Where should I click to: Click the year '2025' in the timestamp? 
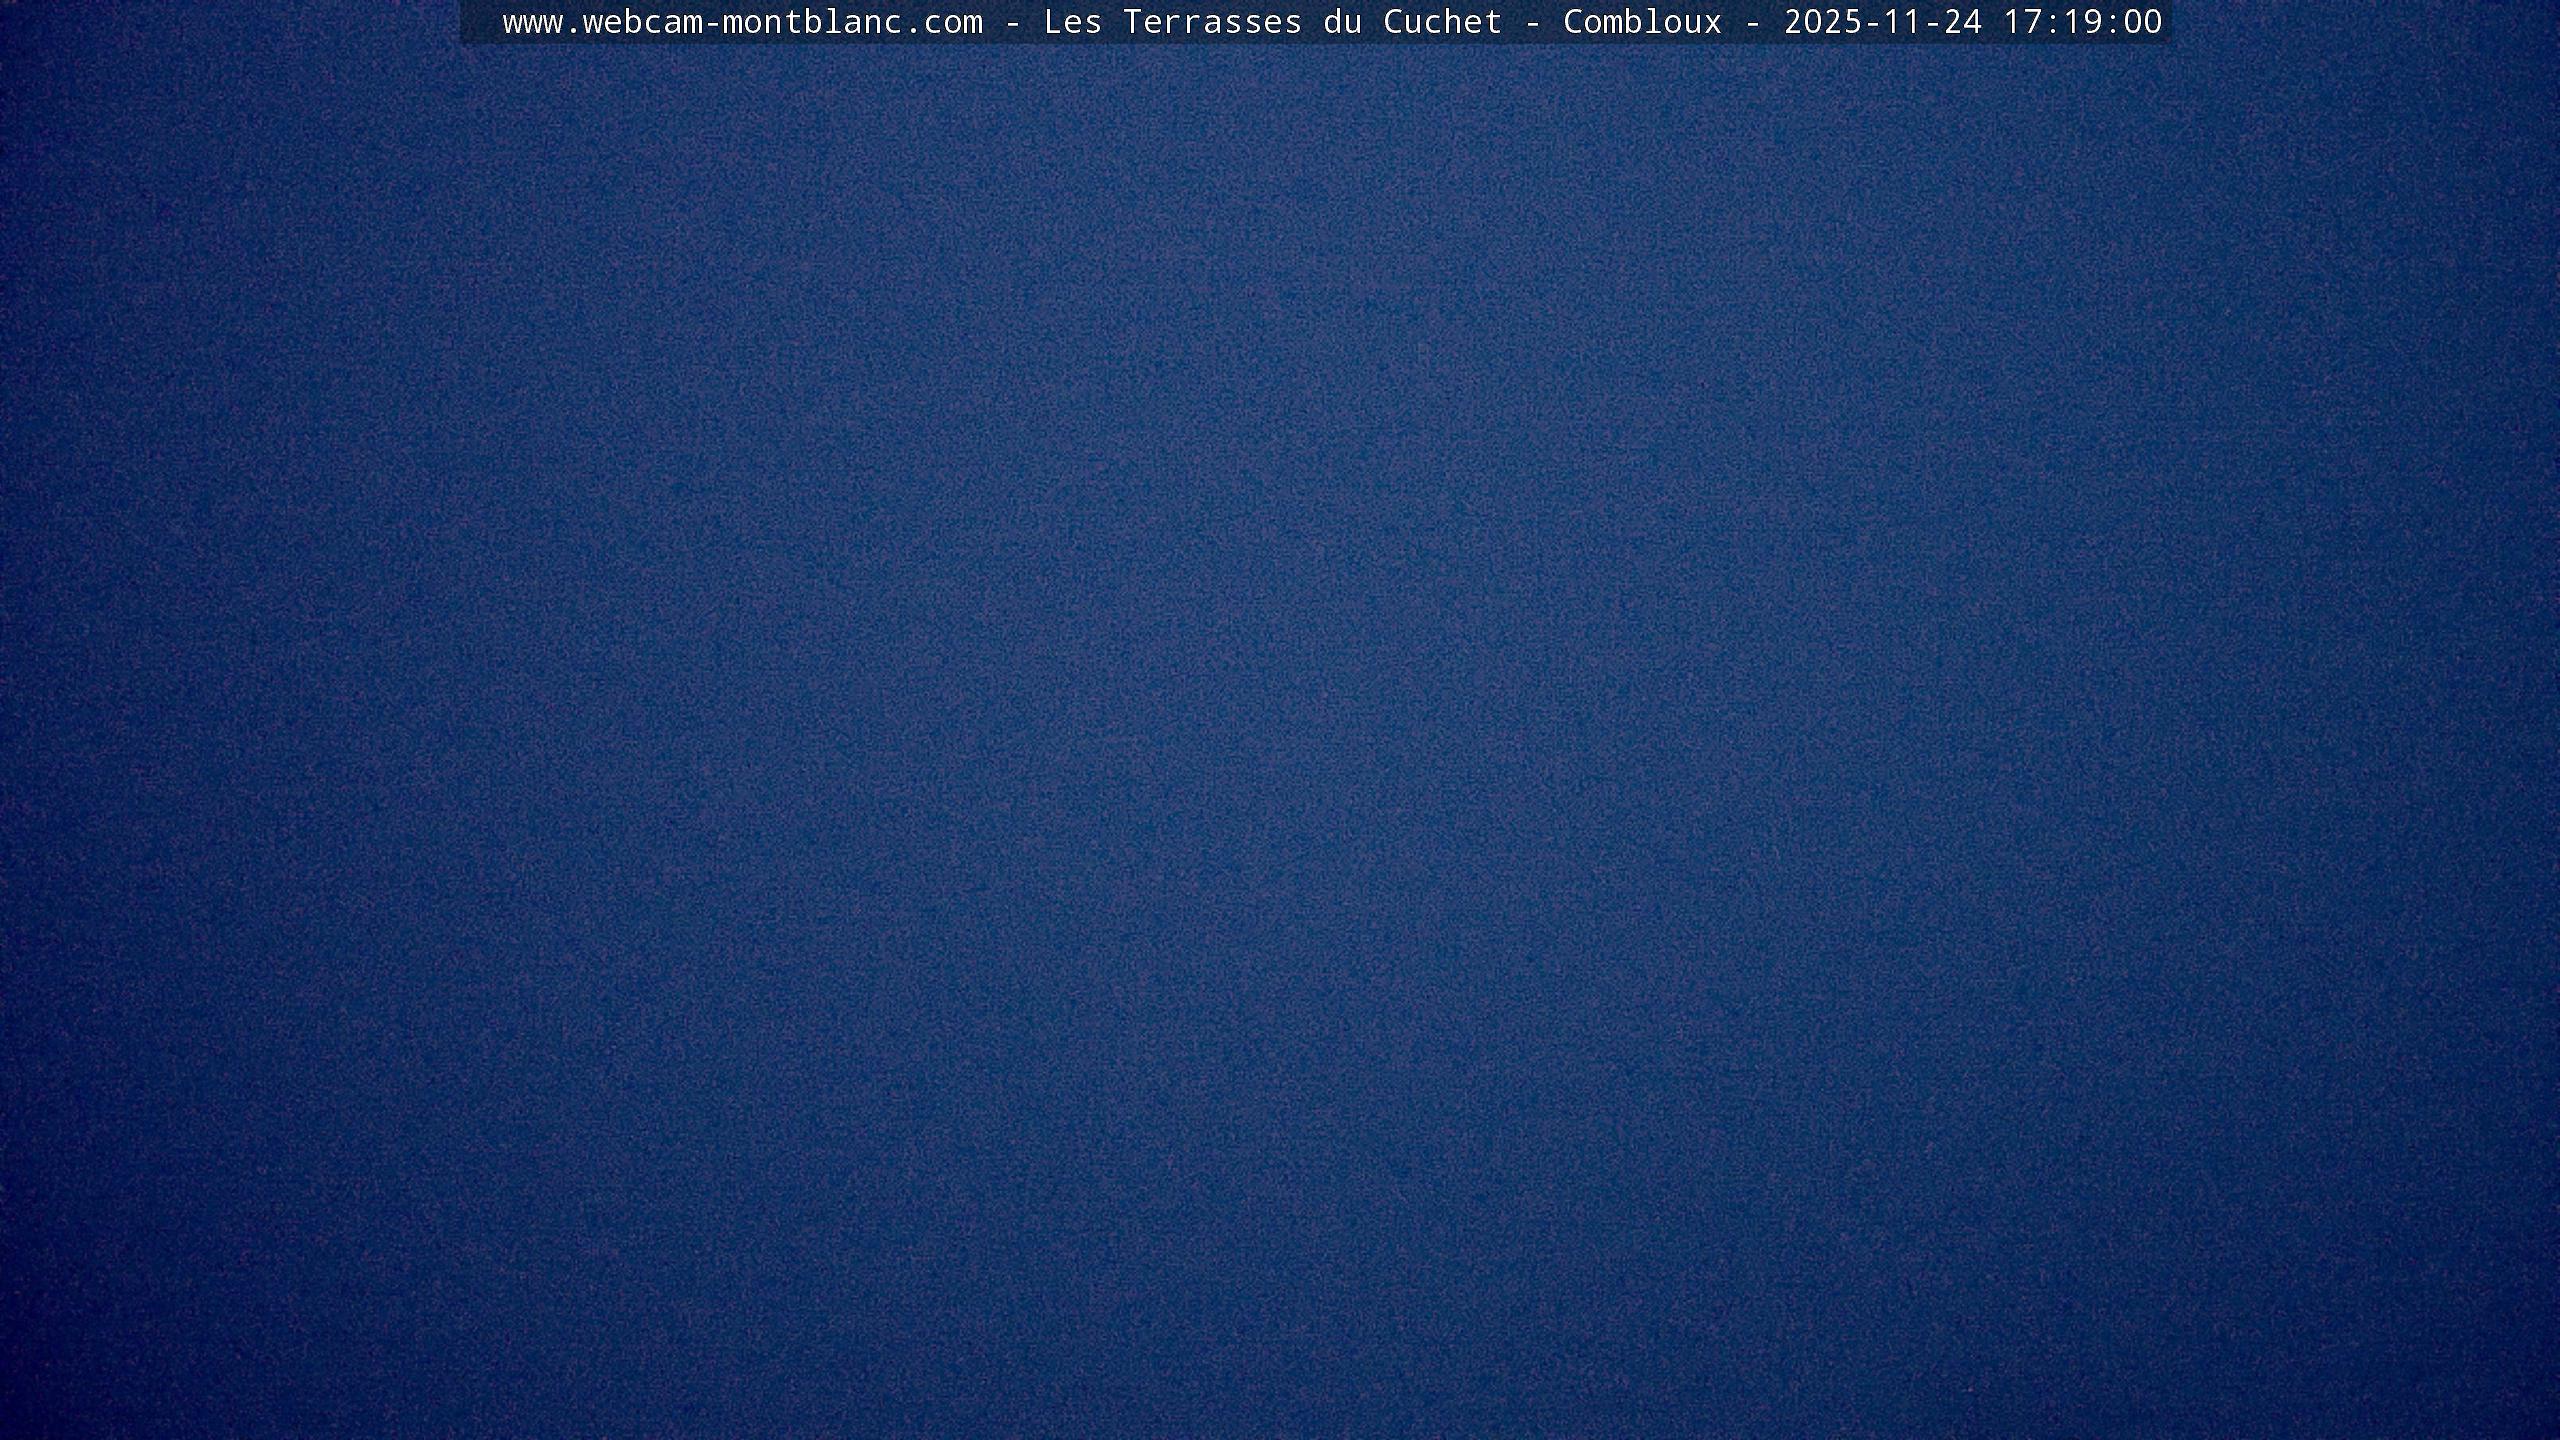(x=1822, y=22)
